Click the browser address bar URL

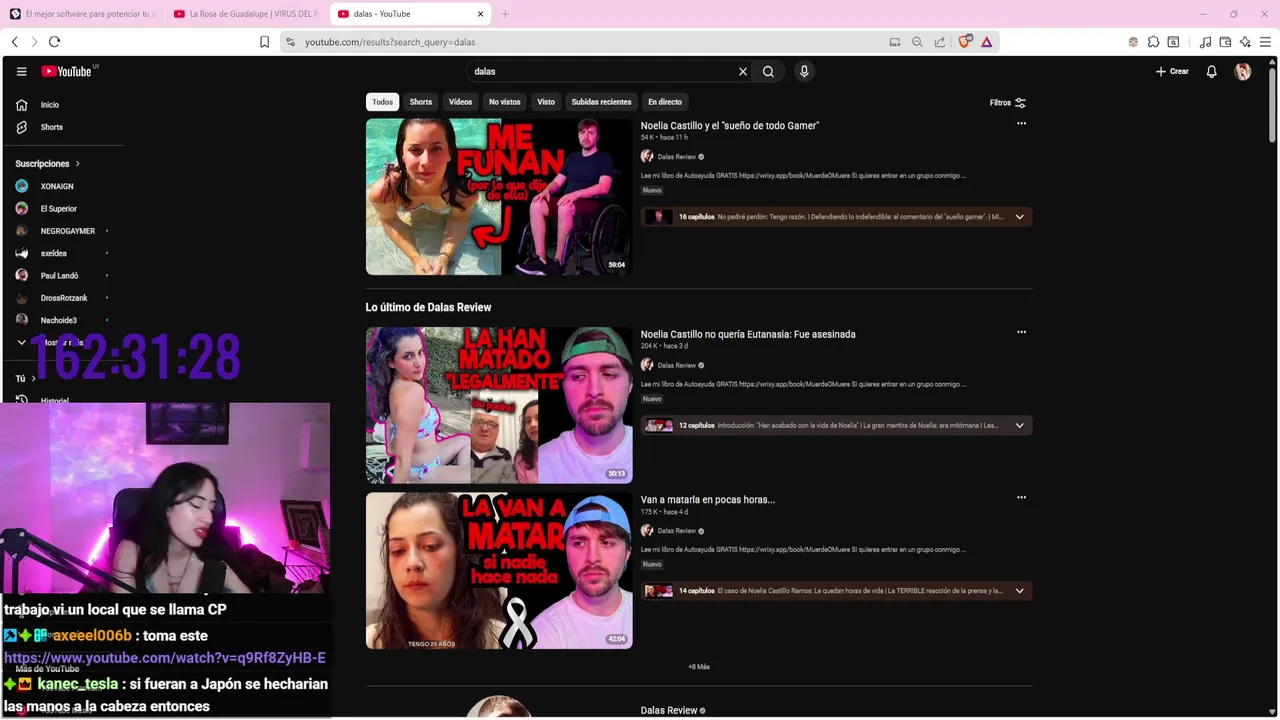[x=390, y=42]
